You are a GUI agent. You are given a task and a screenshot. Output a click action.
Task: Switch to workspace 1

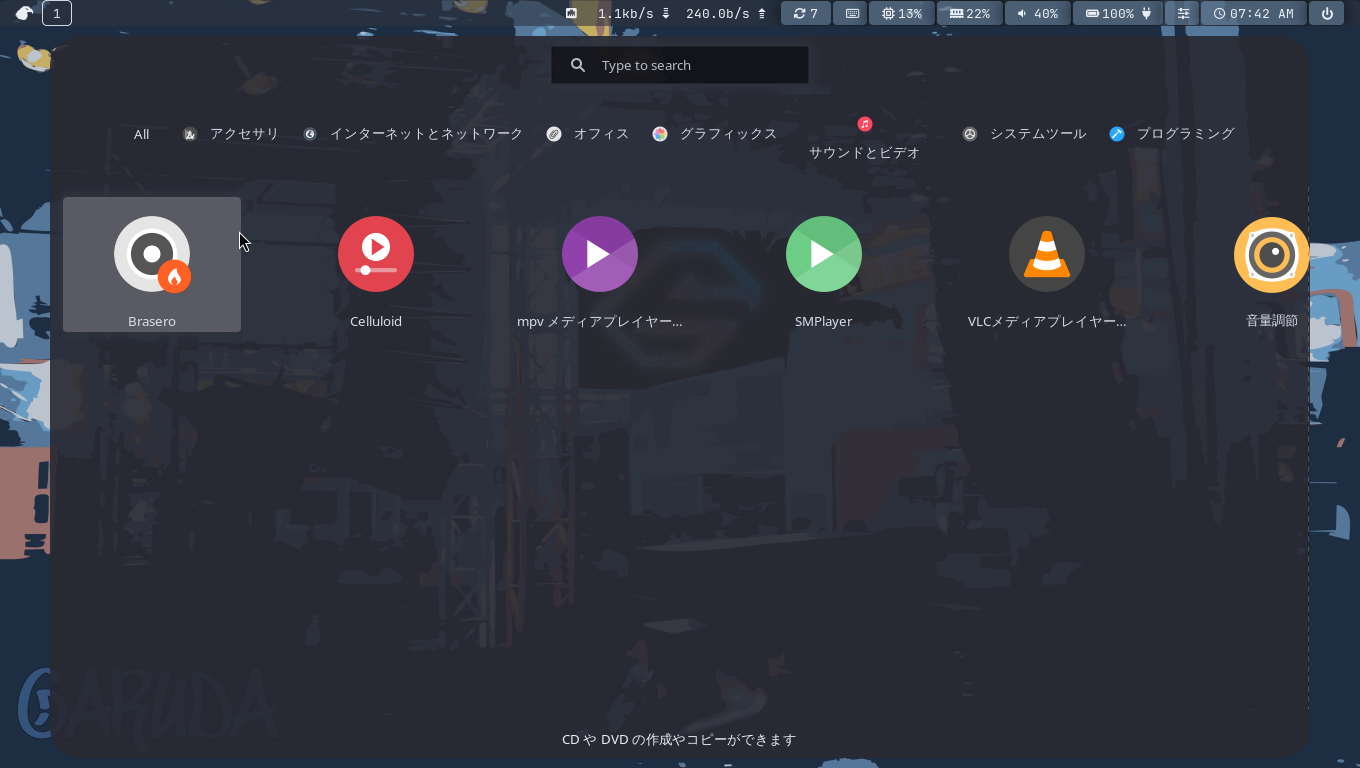(x=57, y=13)
